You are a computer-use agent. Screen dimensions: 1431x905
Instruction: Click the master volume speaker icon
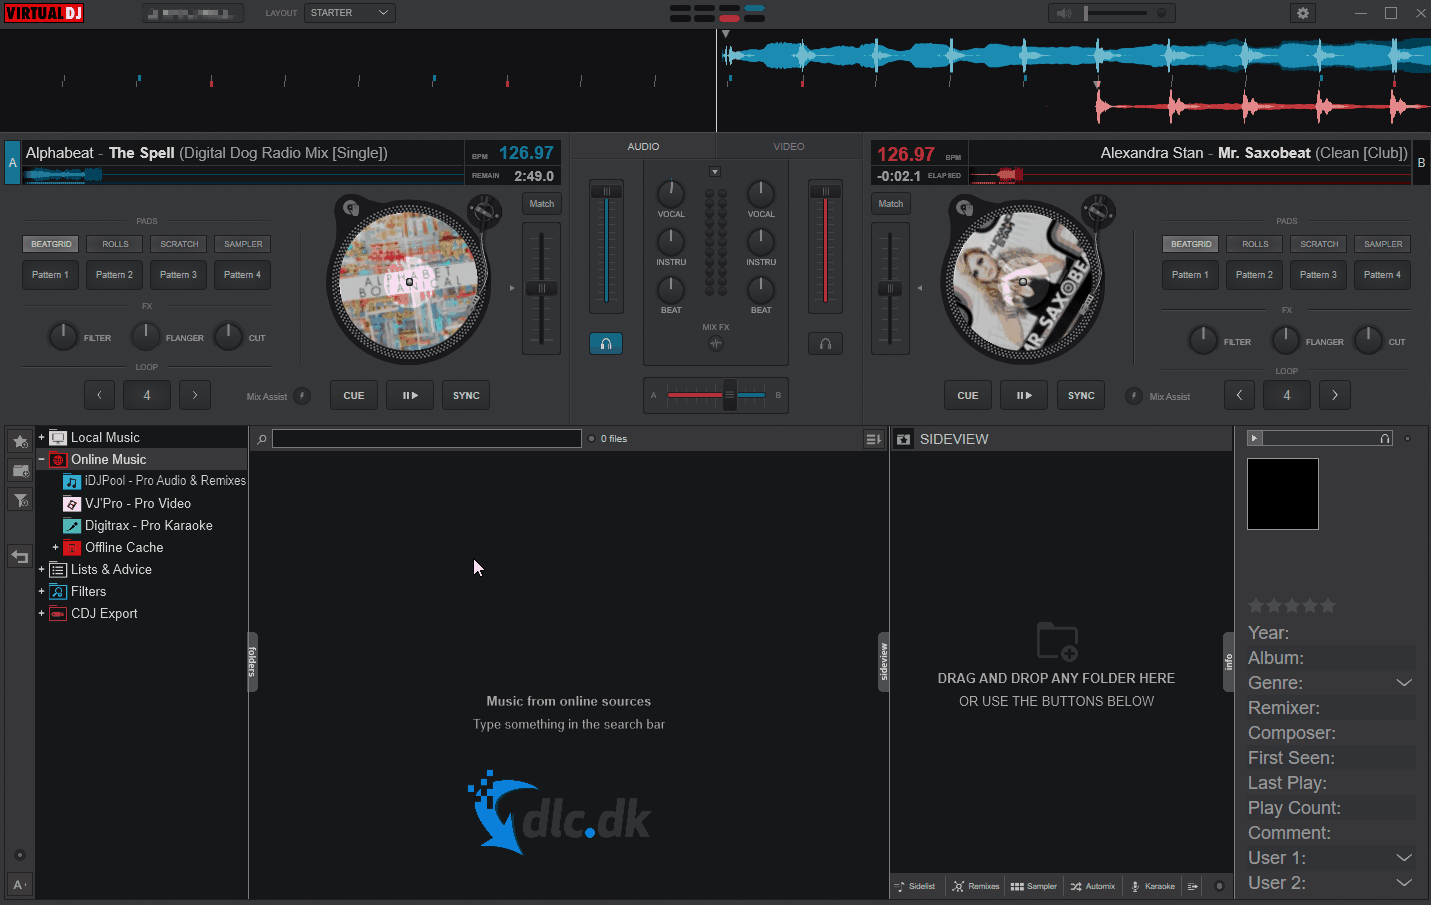1064,13
